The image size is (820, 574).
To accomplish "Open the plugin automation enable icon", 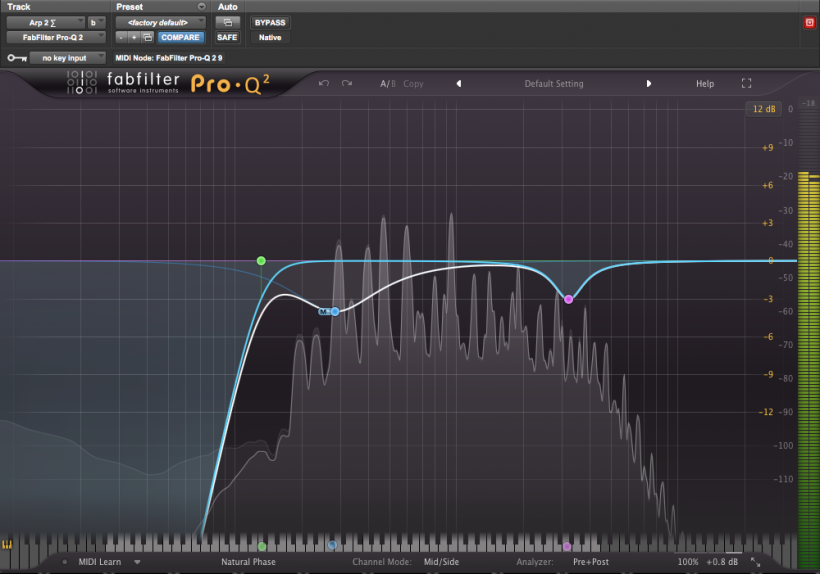I will pyautogui.click(x=227, y=22).
